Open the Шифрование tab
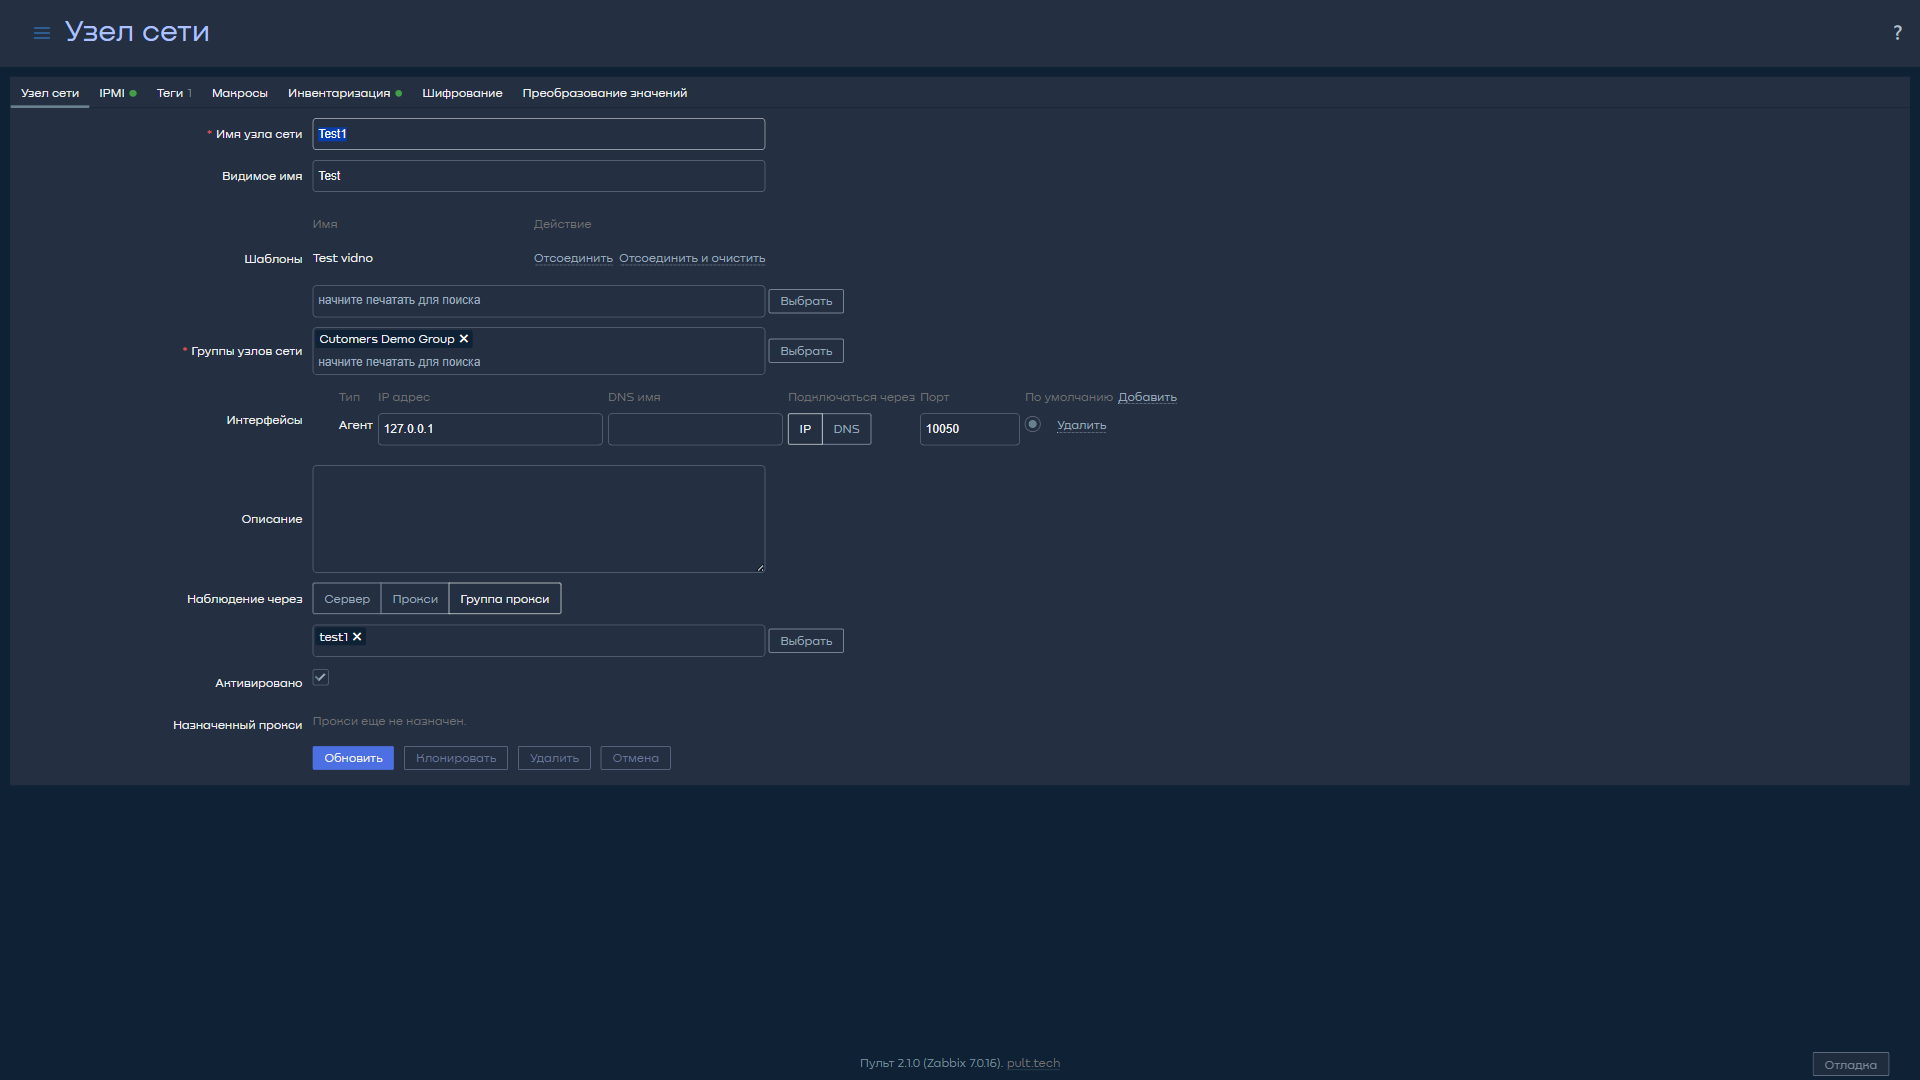1920x1080 pixels. point(462,93)
